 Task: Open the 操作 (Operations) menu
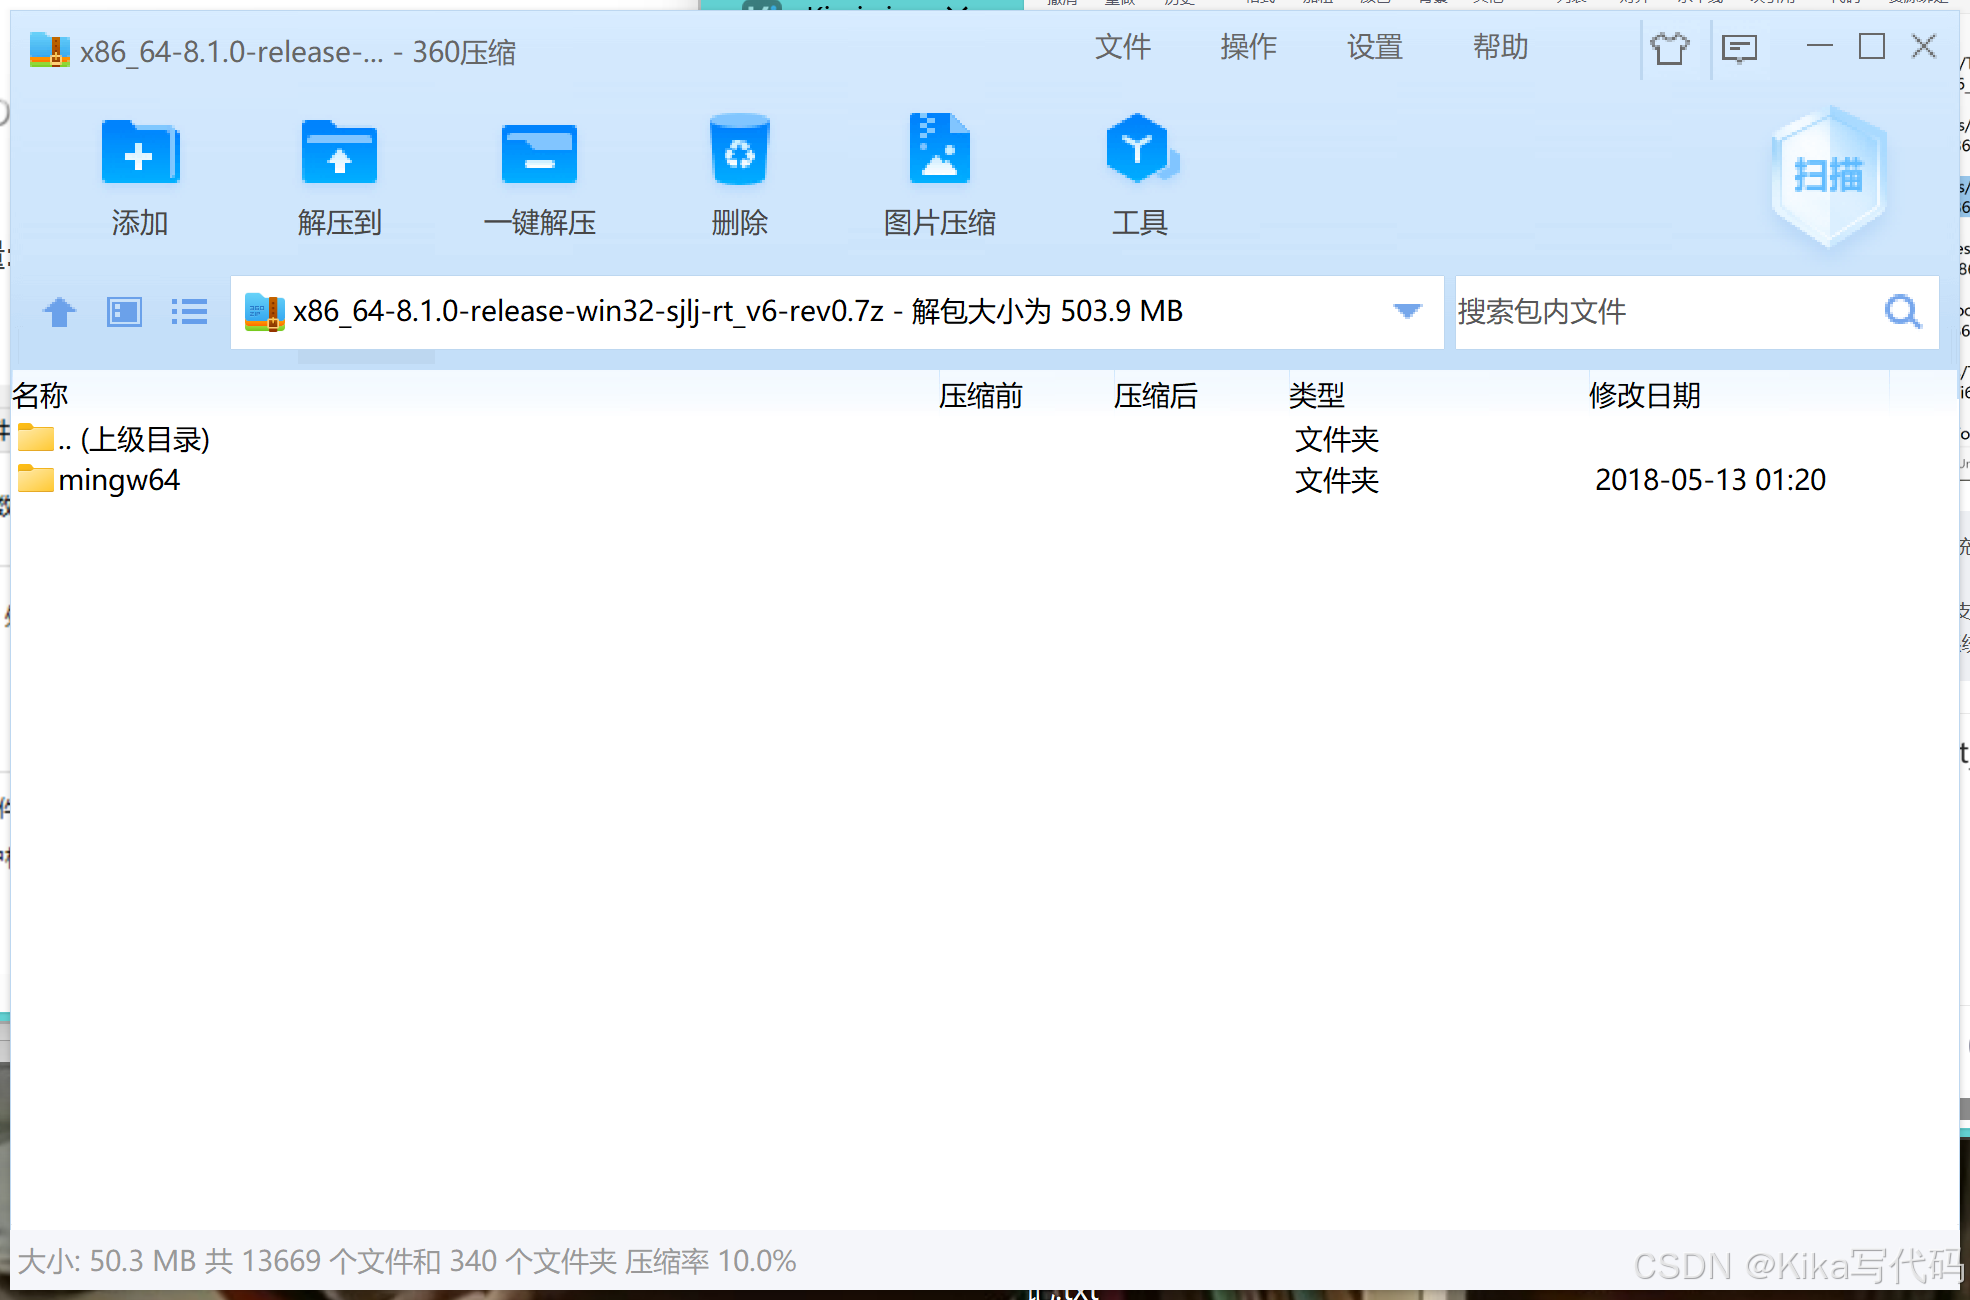1248,47
